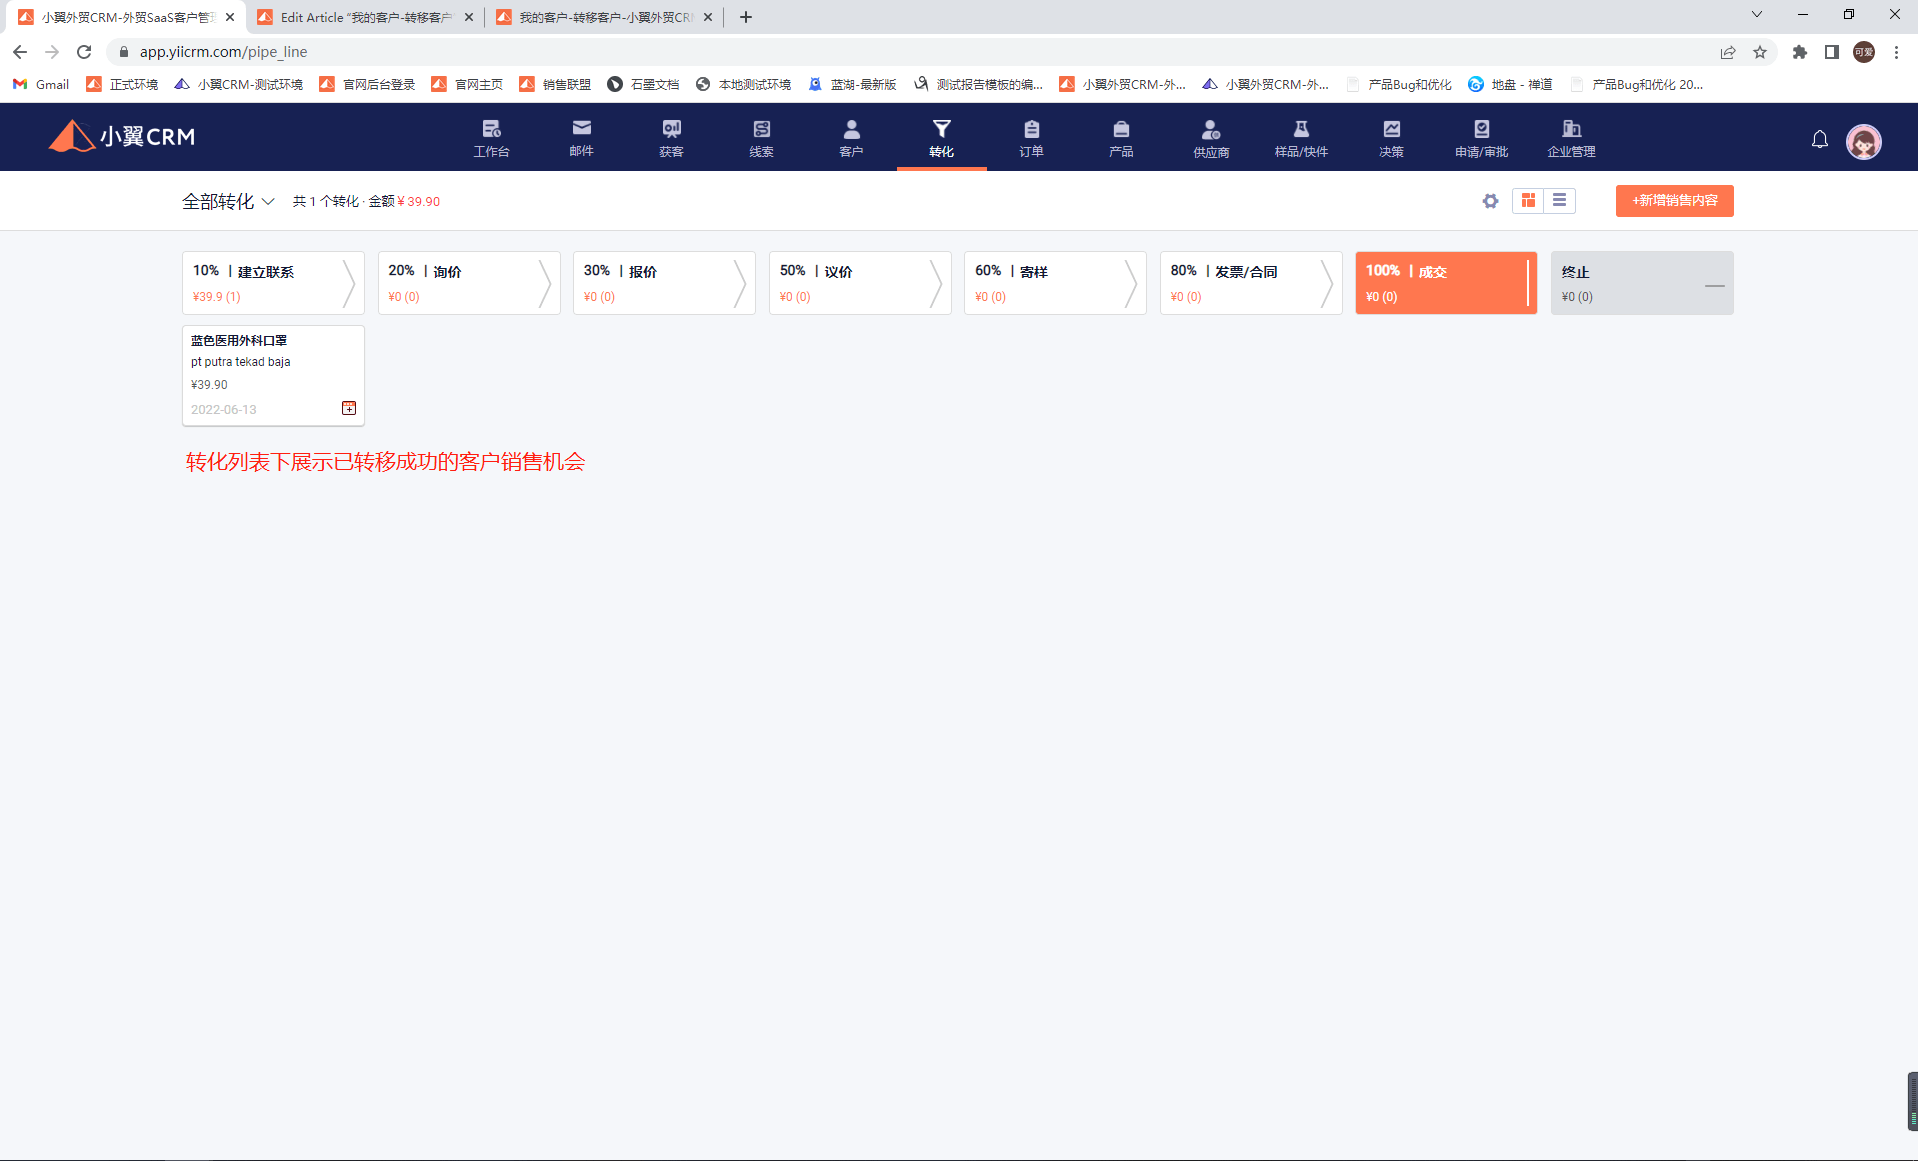Open Chrome three-dot menu

tap(1896, 52)
